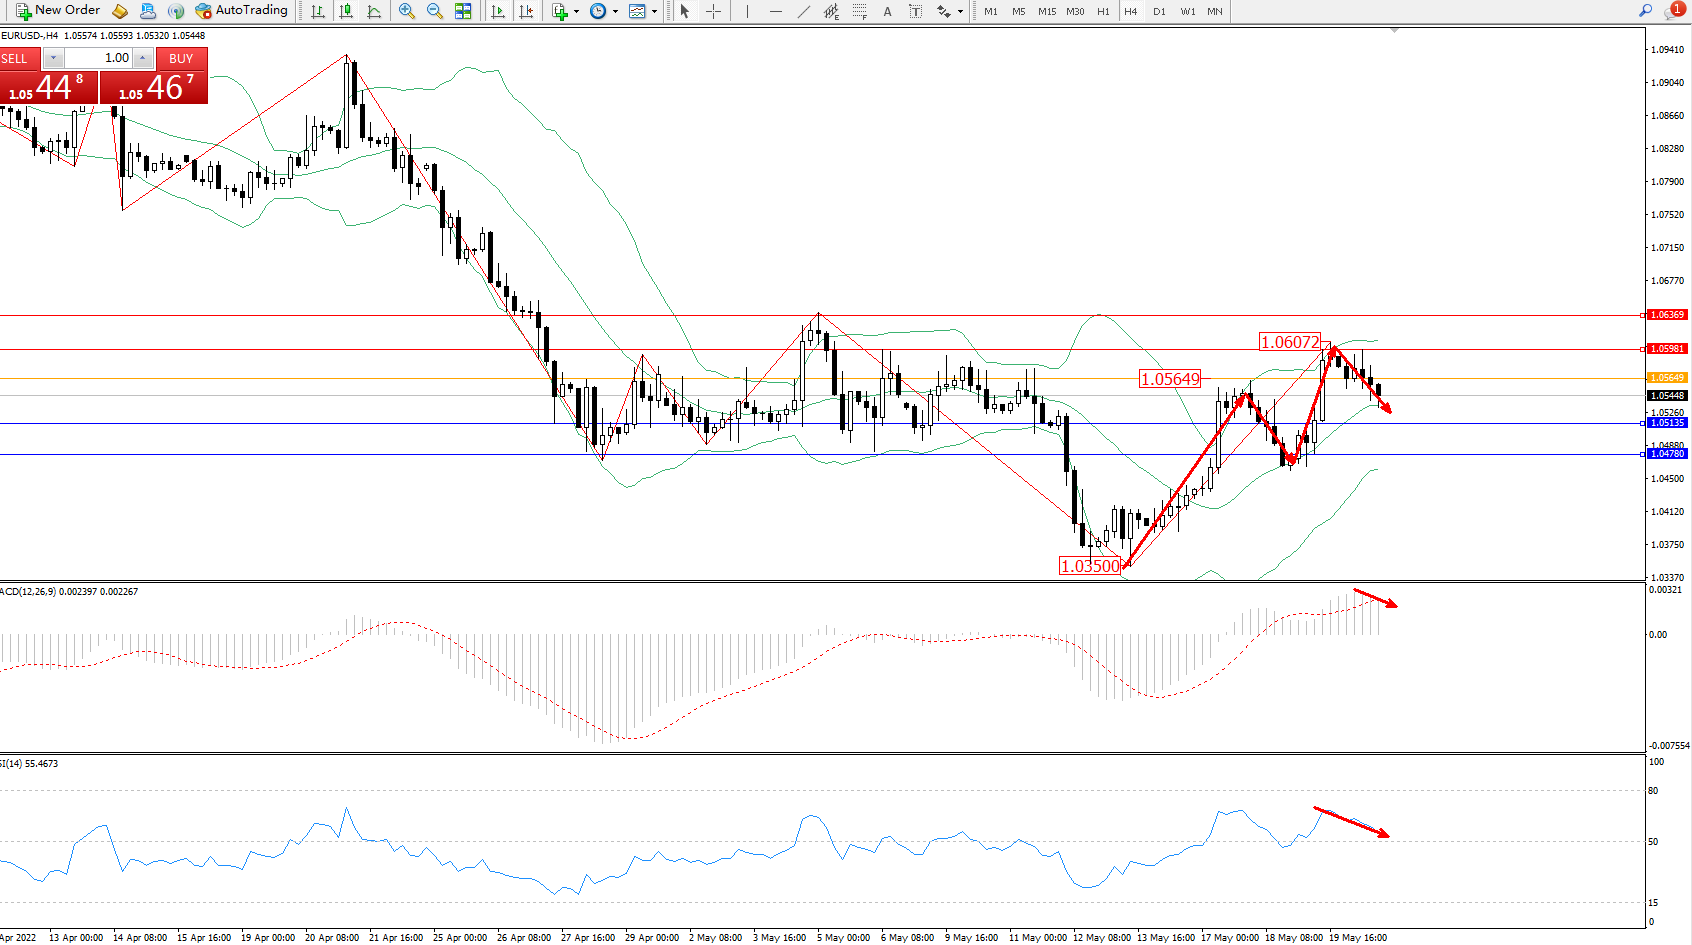Screen dimensions: 1692x945
Task: Select the trendline drawing tool
Action: (x=804, y=11)
